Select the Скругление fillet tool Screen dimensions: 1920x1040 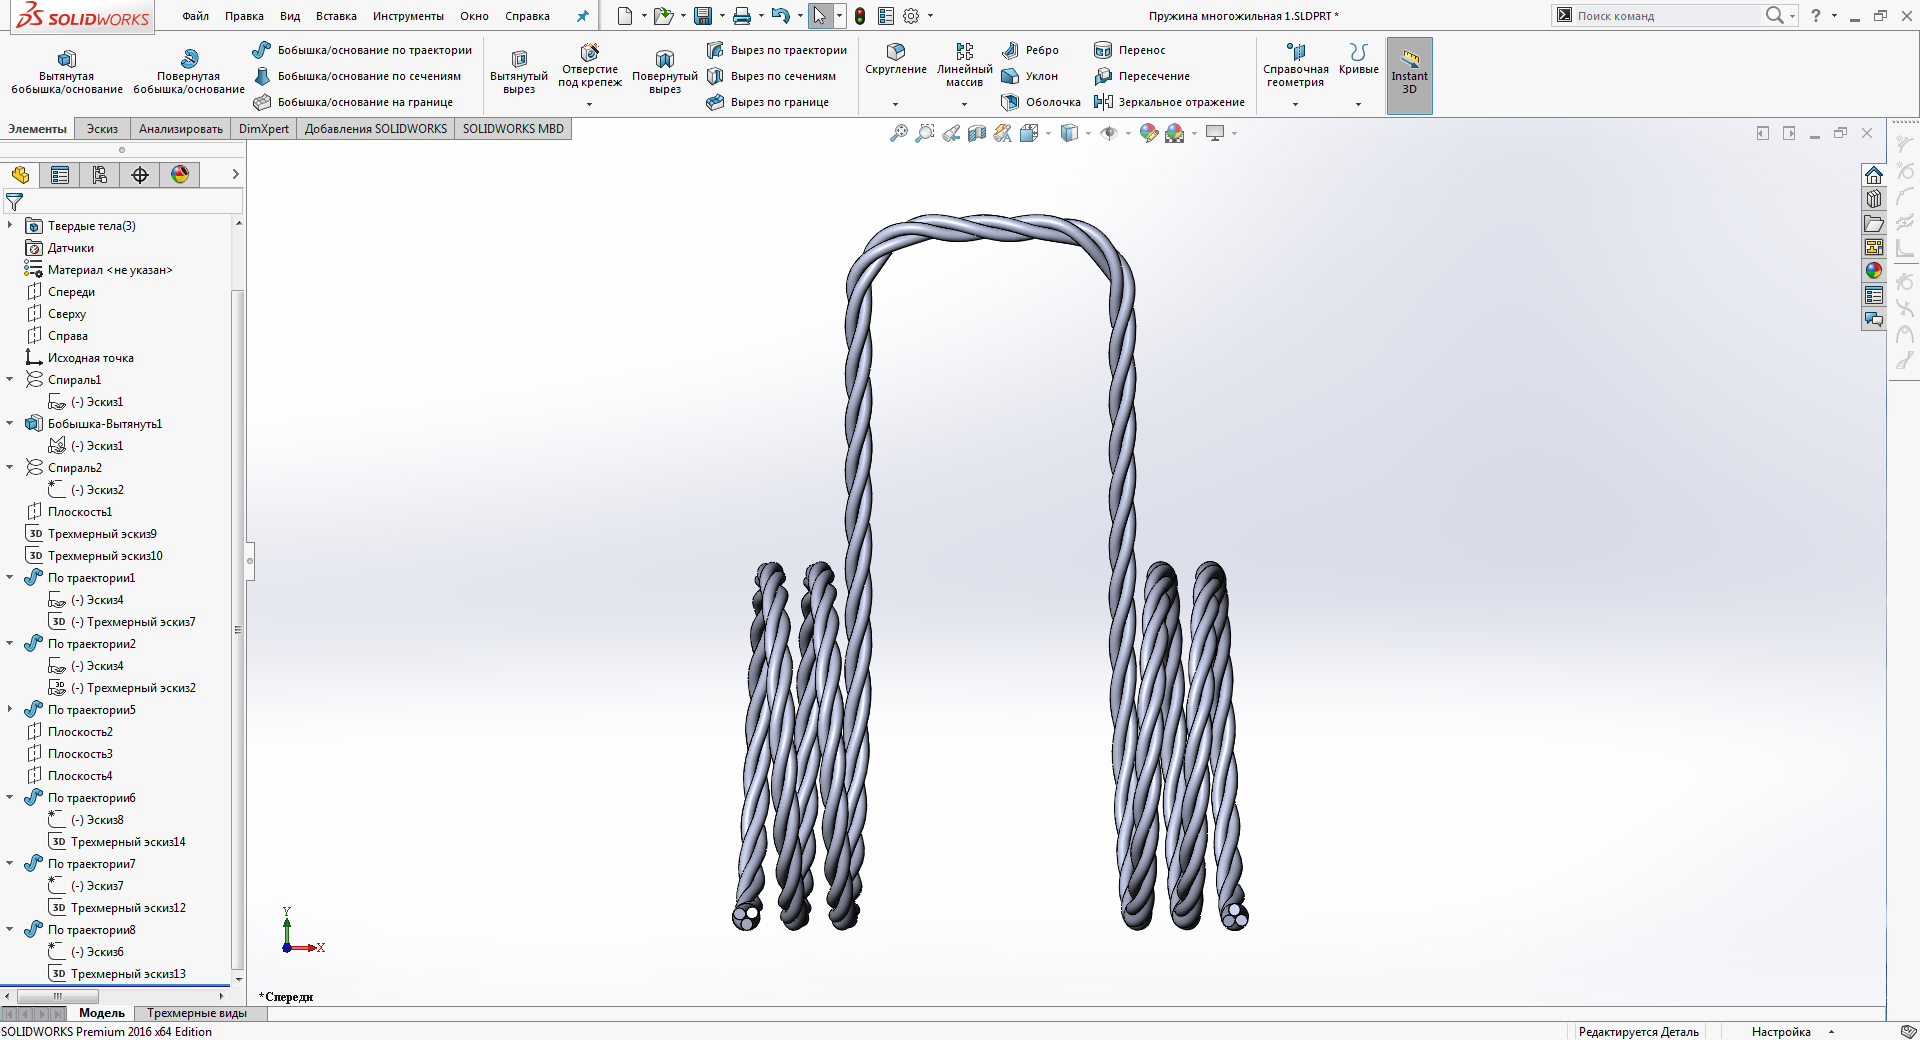[896, 58]
